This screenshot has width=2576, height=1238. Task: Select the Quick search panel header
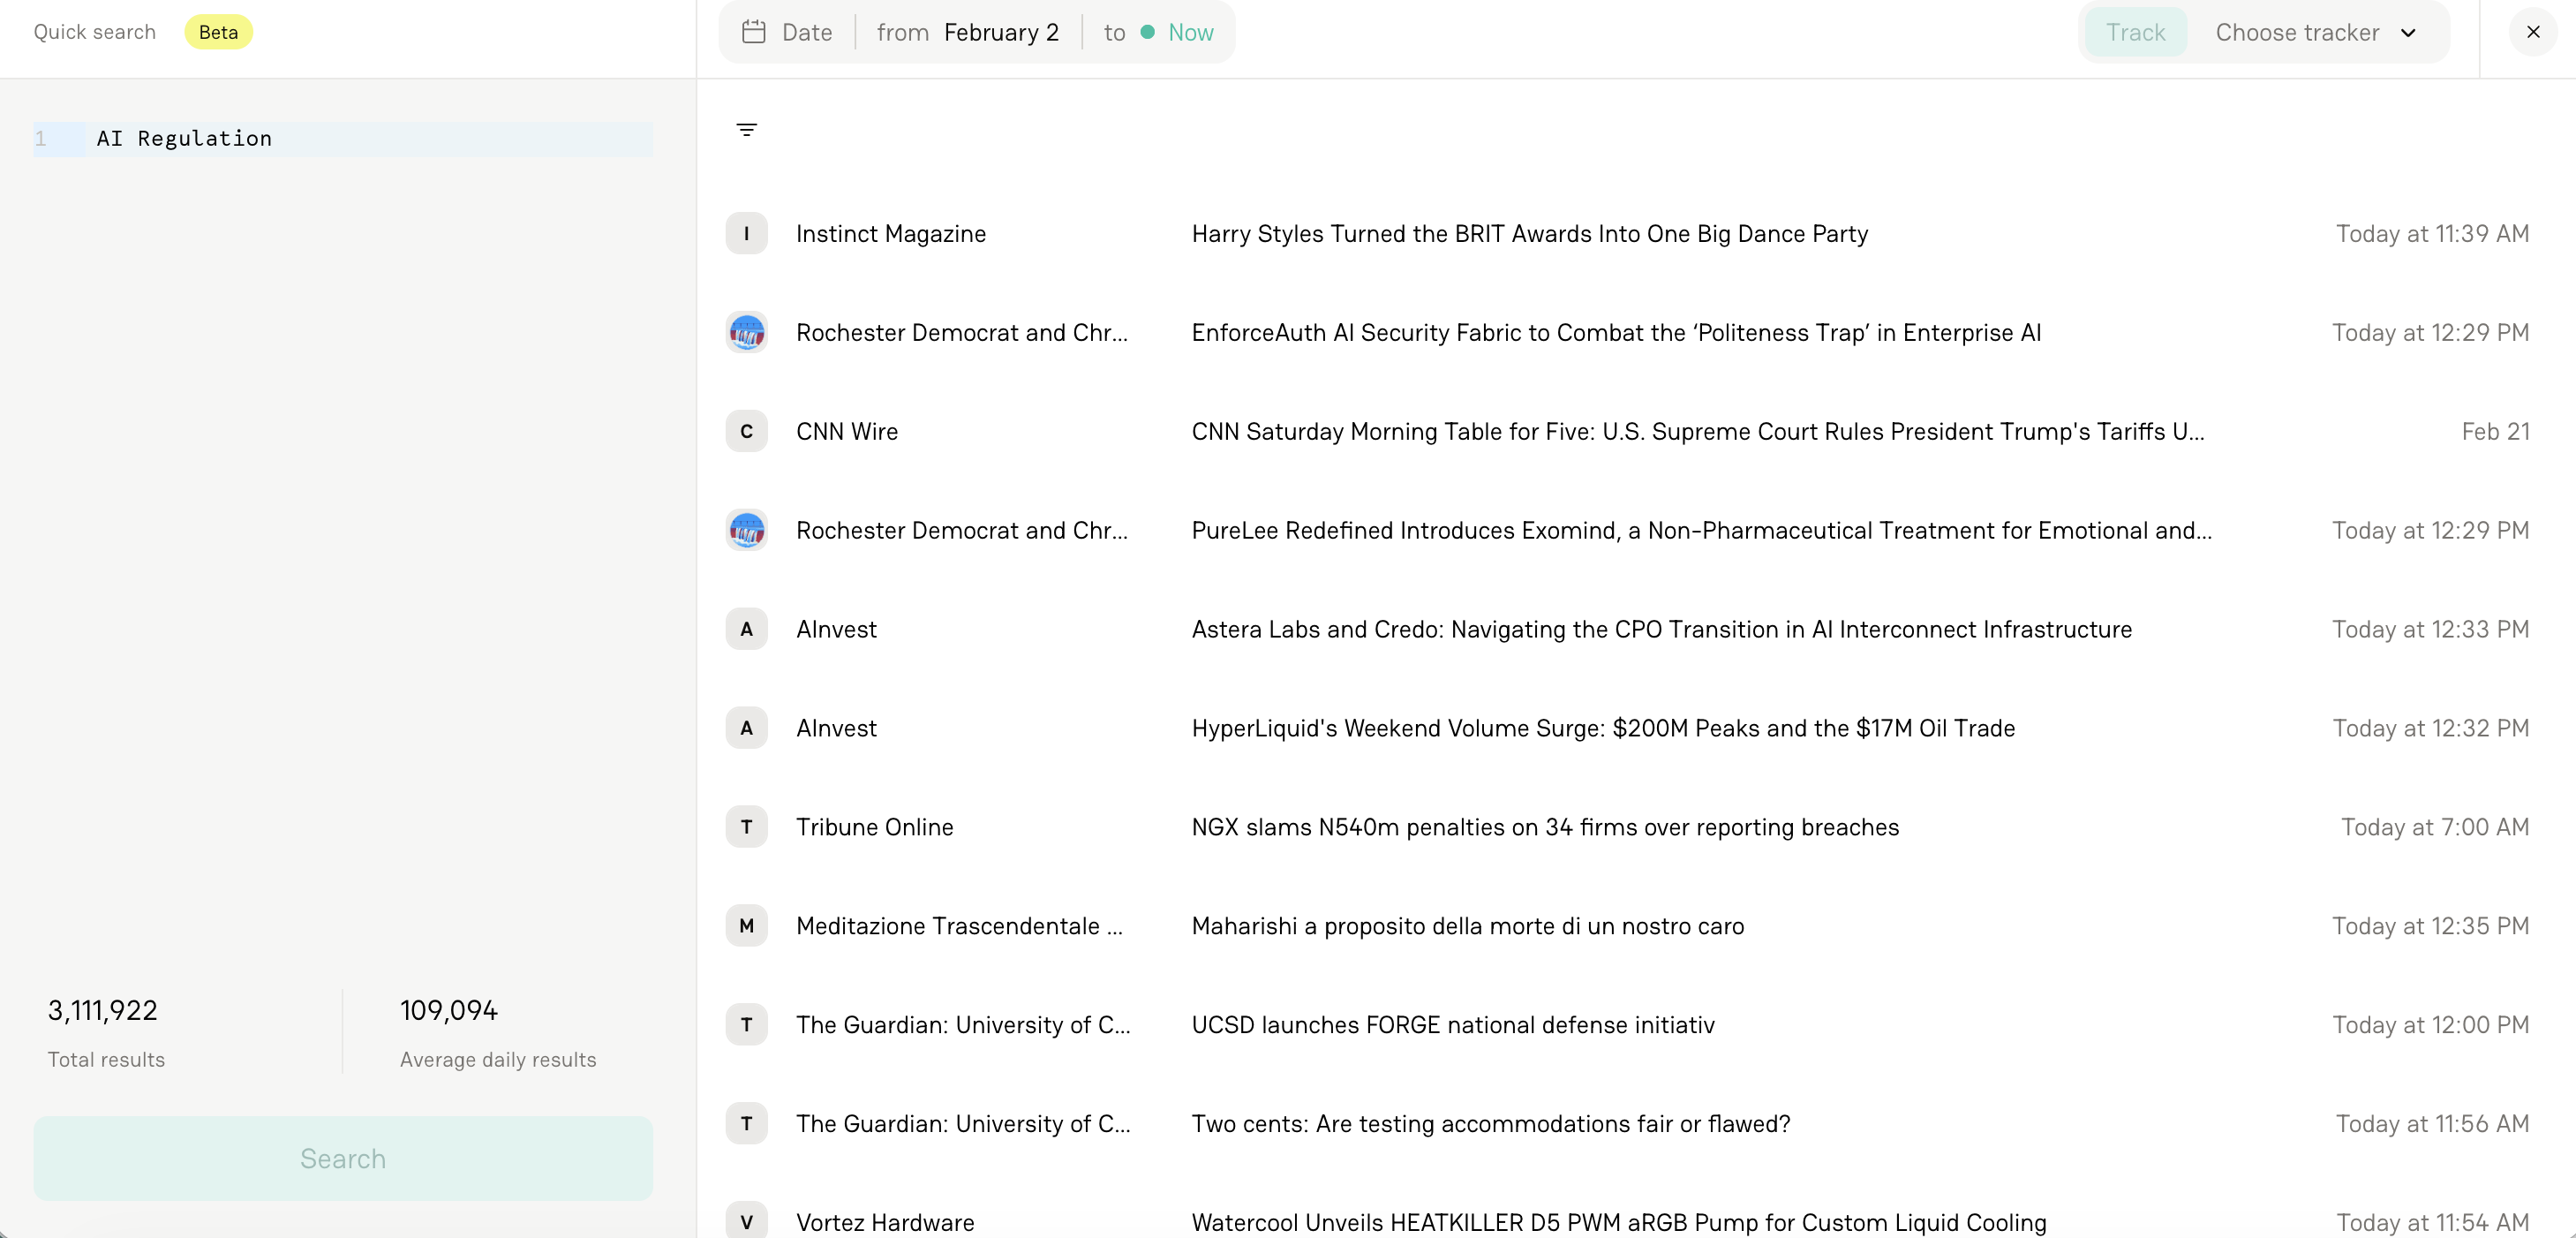94,32
